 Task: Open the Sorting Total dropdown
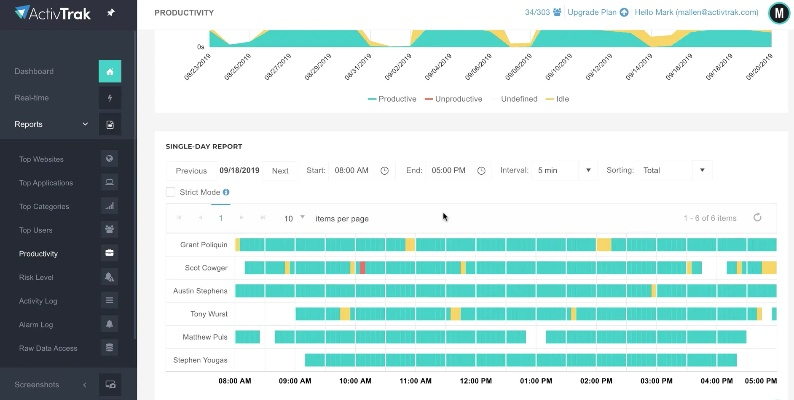[701, 170]
